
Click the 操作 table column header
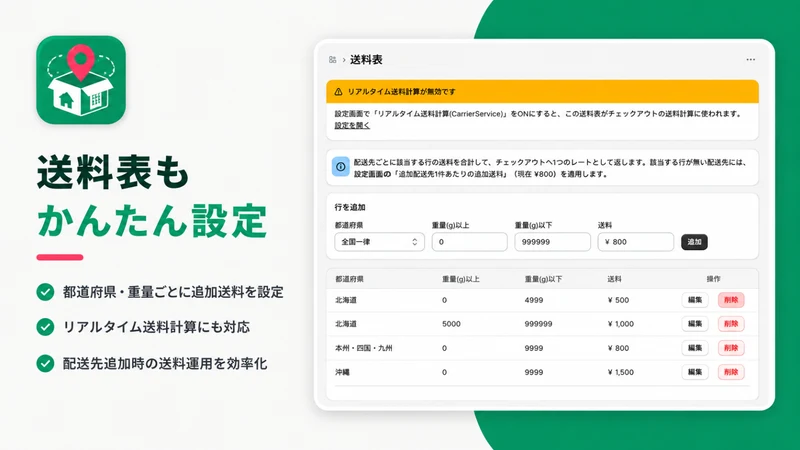(x=713, y=279)
